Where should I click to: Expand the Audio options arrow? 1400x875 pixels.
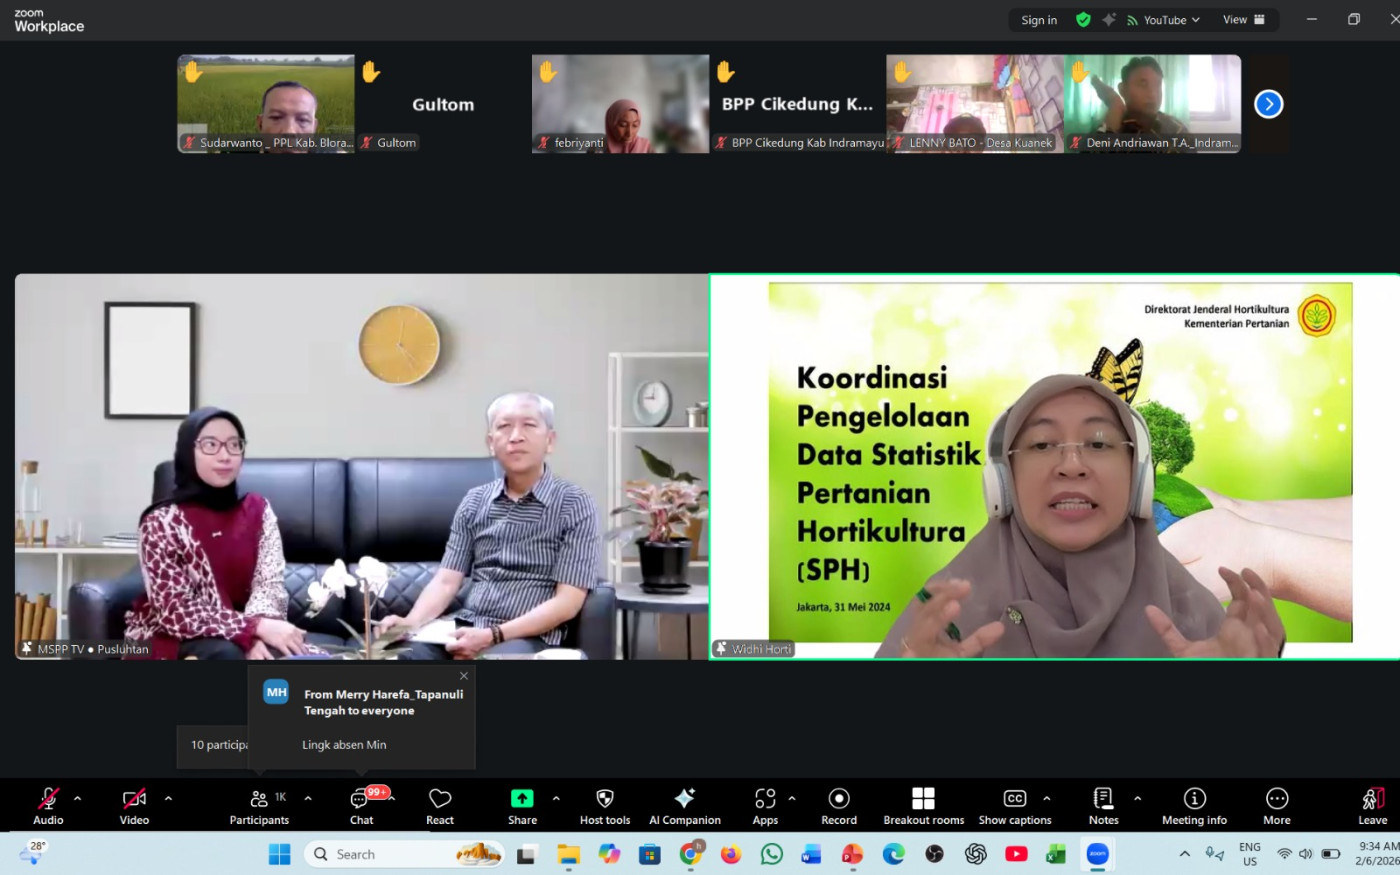click(78, 798)
